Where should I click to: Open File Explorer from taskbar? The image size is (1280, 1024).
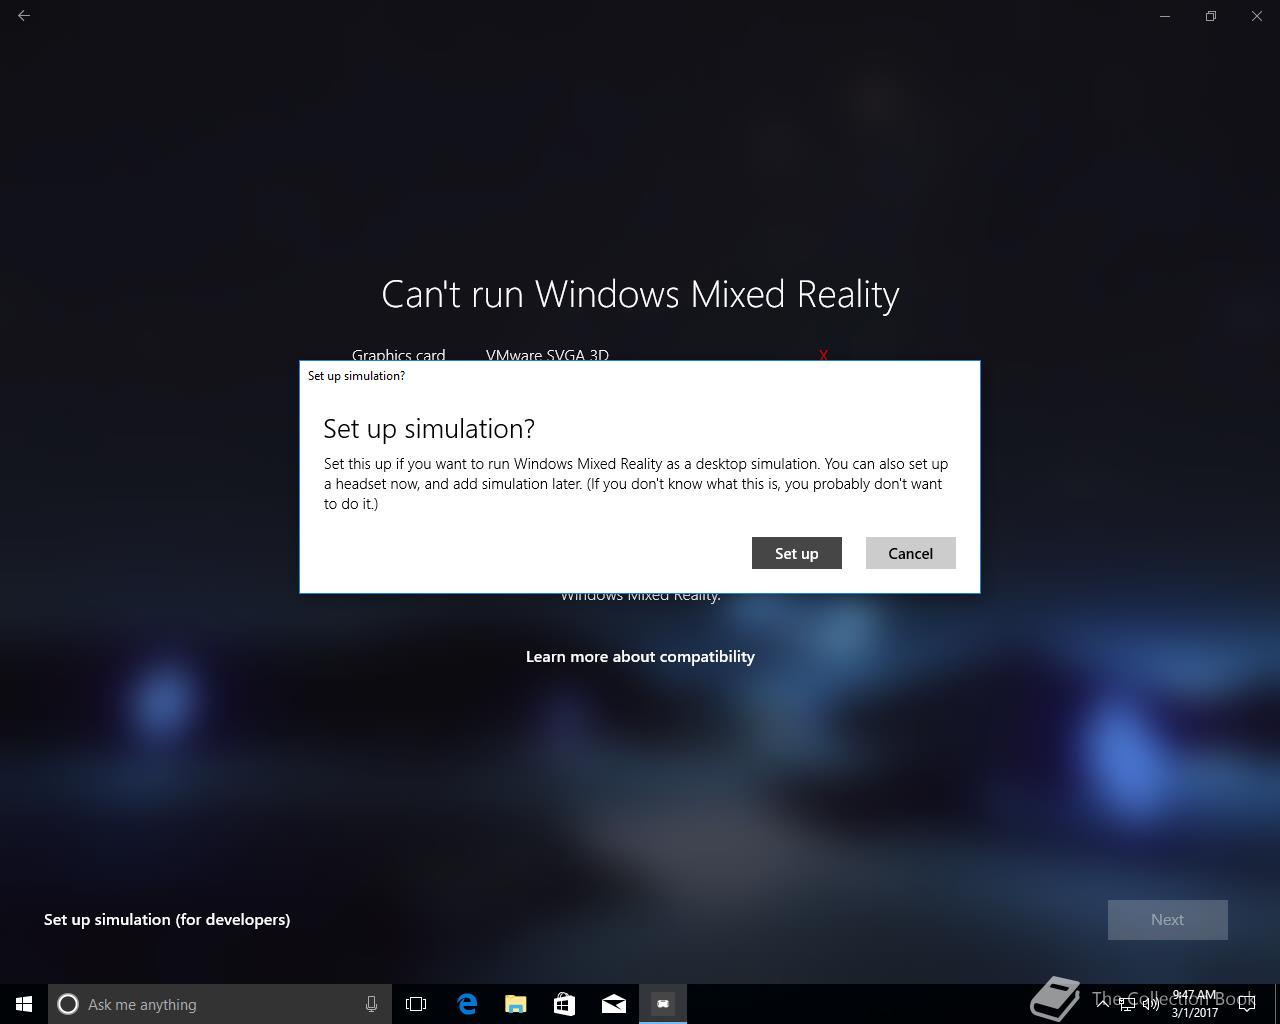[516, 1004]
